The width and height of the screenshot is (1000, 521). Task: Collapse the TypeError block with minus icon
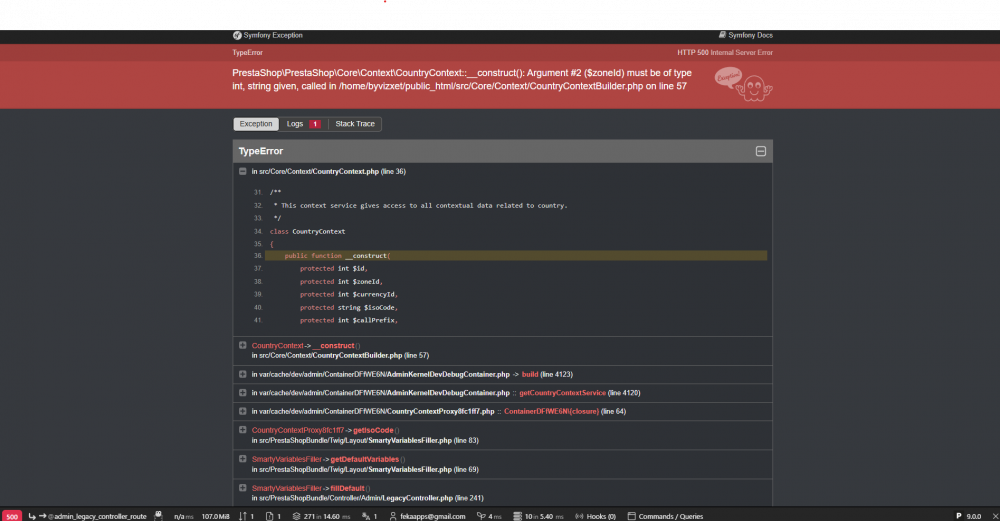pyautogui.click(x=761, y=151)
